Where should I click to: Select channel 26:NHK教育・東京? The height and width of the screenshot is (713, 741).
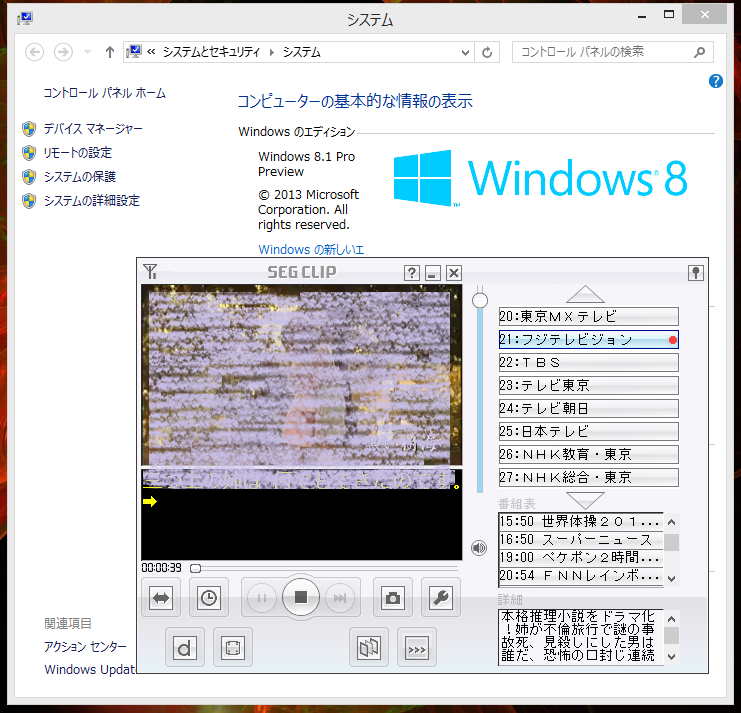tap(588, 454)
